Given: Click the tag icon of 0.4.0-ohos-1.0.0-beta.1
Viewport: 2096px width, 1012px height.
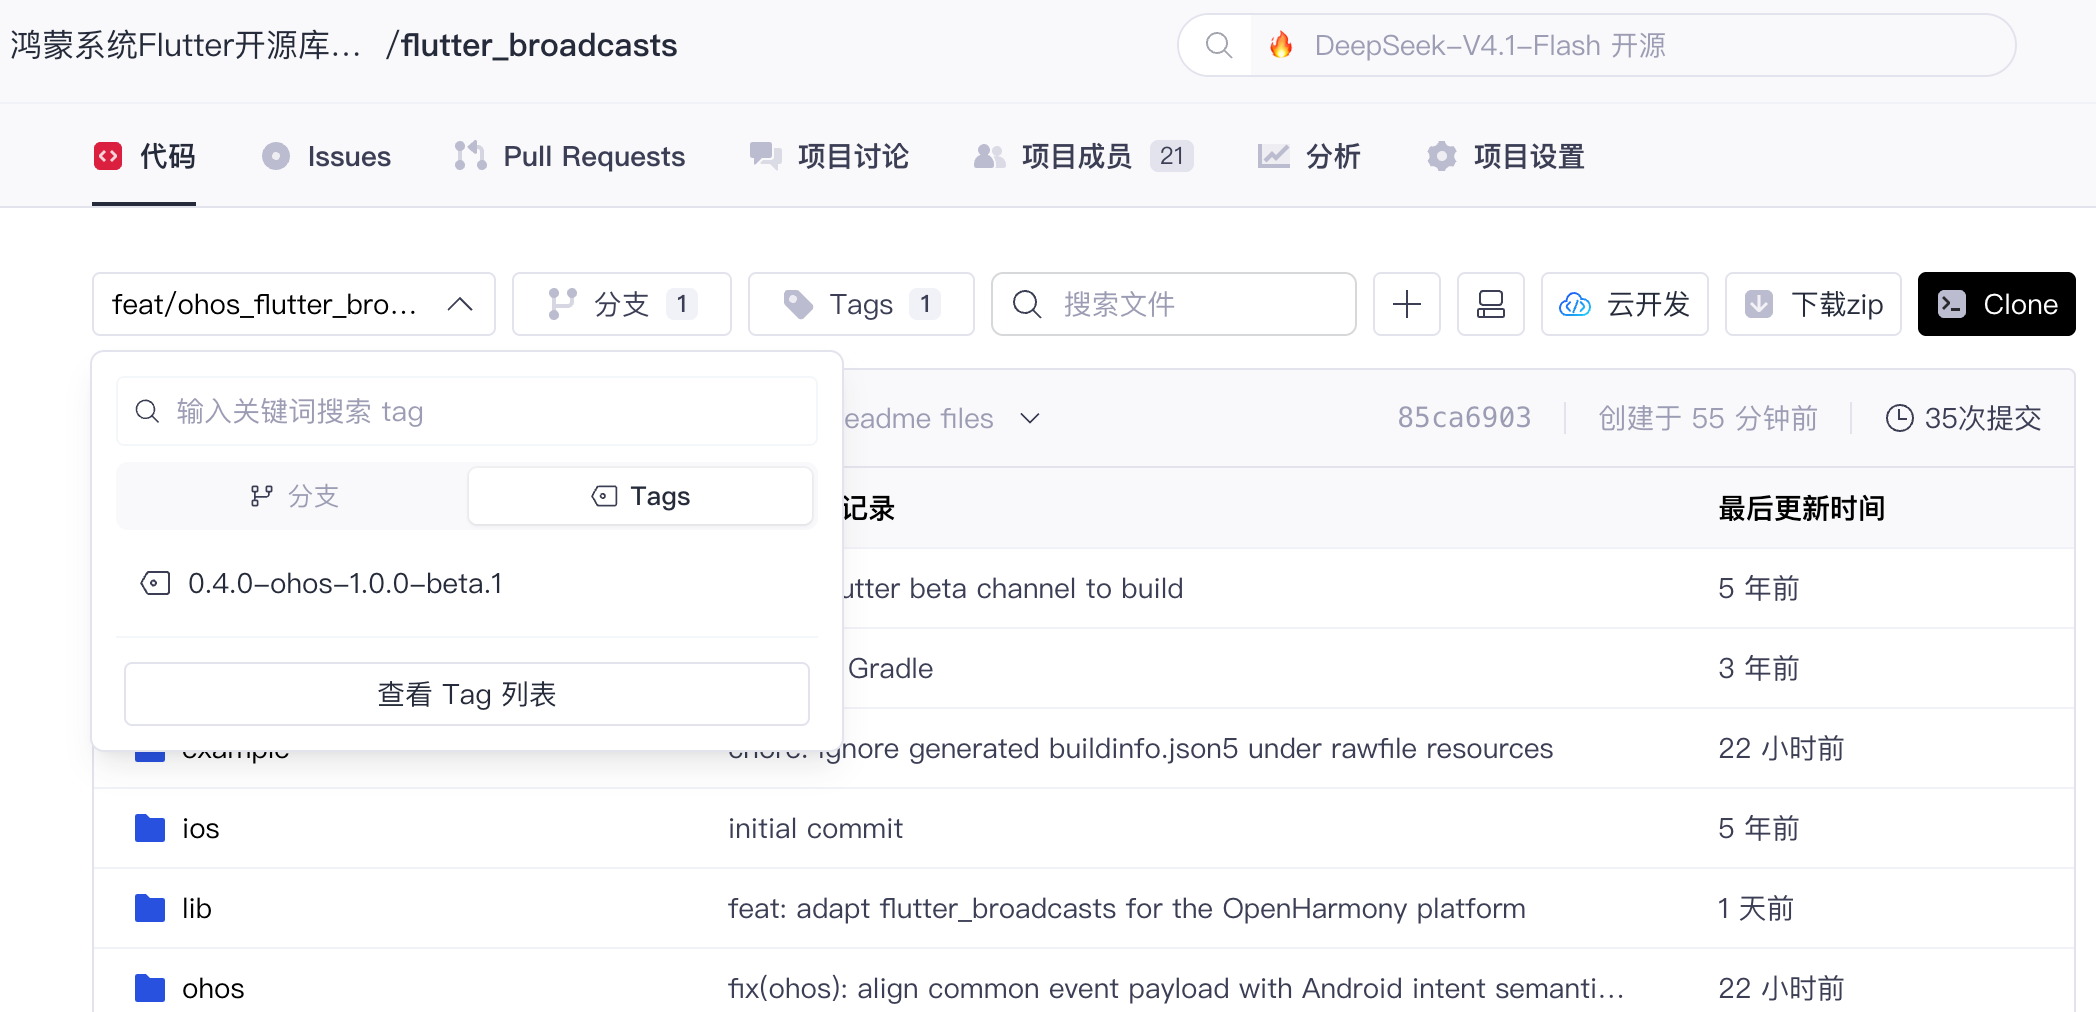Looking at the screenshot, I should pyautogui.click(x=155, y=583).
